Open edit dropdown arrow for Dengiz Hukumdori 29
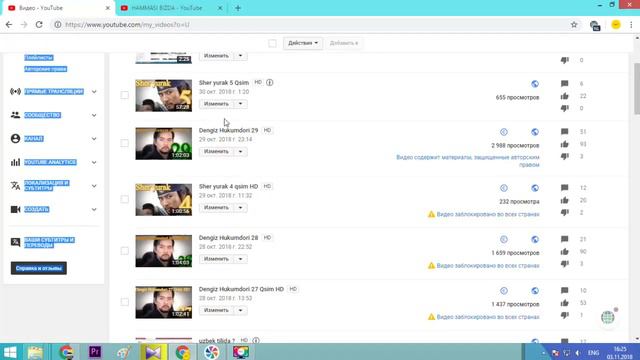Viewport: 640px width, 360px height. pyautogui.click(x=240, y=151)
